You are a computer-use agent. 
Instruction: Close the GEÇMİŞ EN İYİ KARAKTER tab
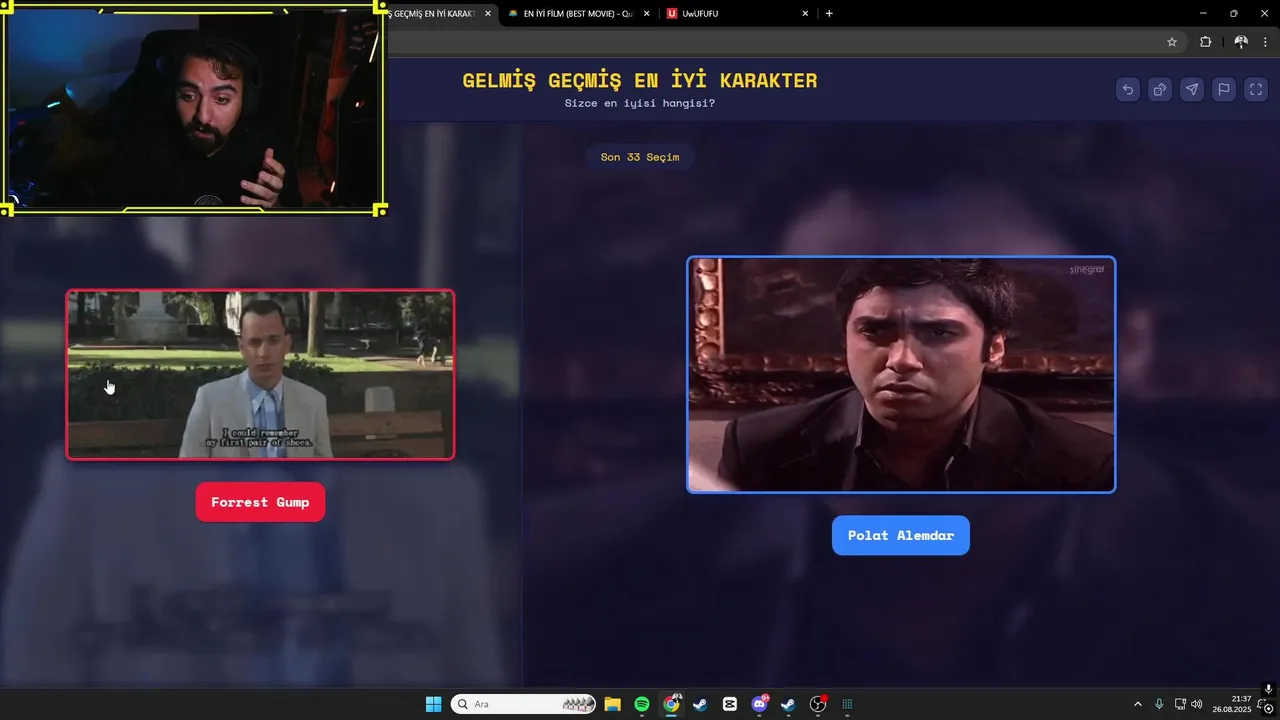point(488,14)
